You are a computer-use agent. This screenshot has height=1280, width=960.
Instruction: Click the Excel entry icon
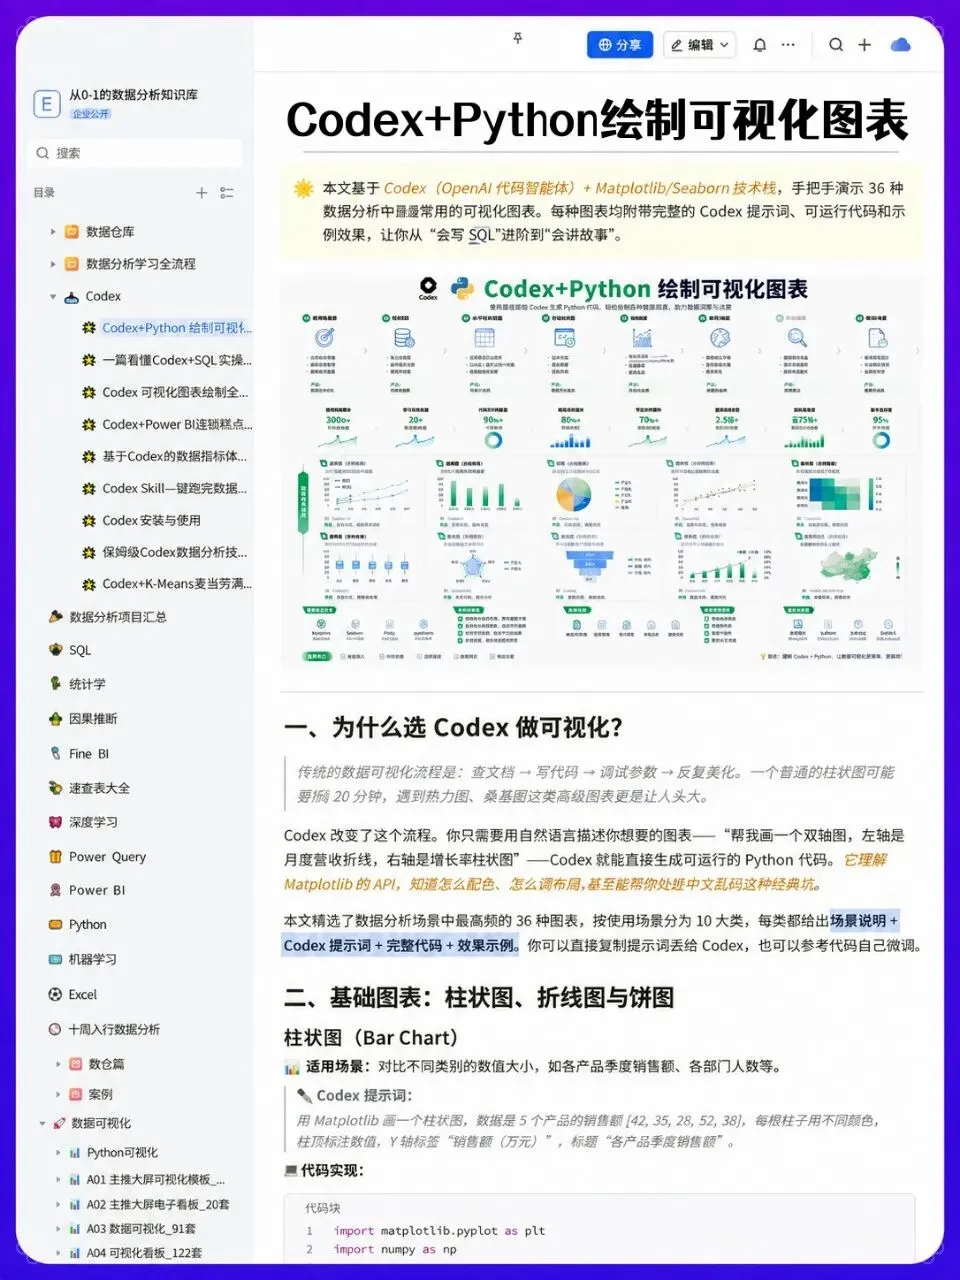pyautogui.click(x=56, y=994)
